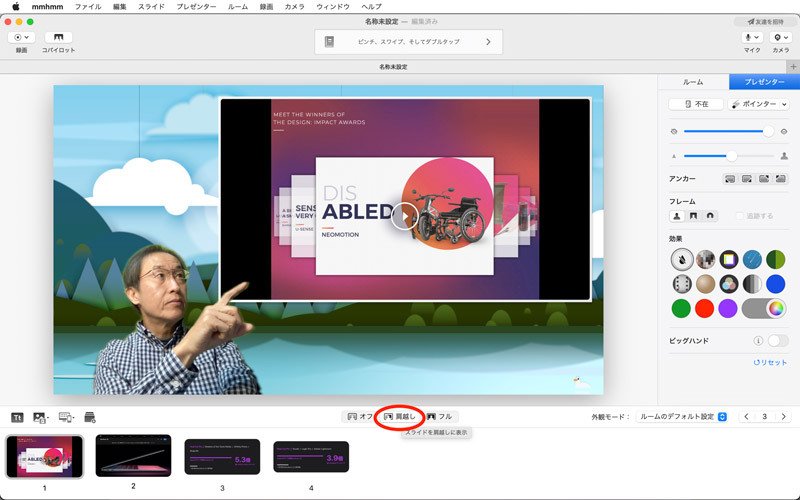Apply the grayscale gradient effect

[752, 284]
